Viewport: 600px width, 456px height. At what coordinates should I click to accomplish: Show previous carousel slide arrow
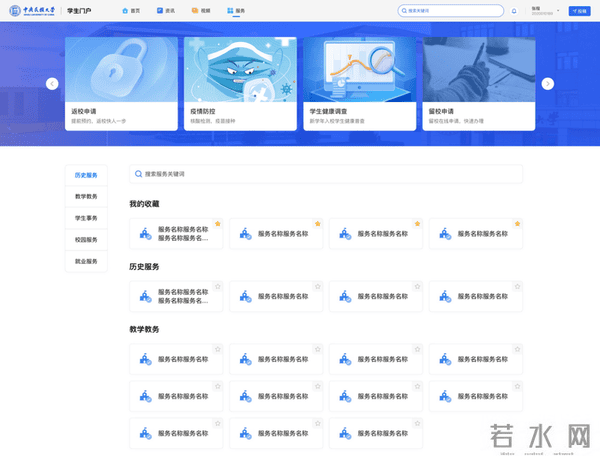click(52, 84)
